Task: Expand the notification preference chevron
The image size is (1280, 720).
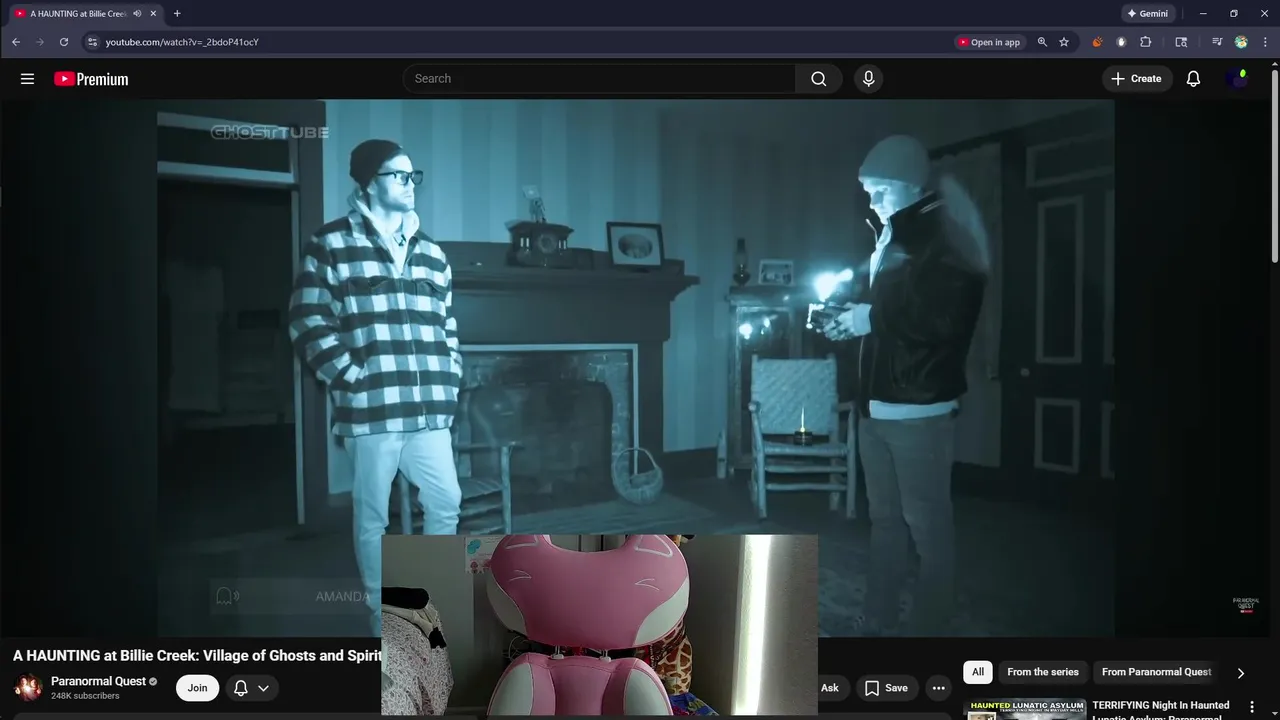Action: (x=263, y=688)
